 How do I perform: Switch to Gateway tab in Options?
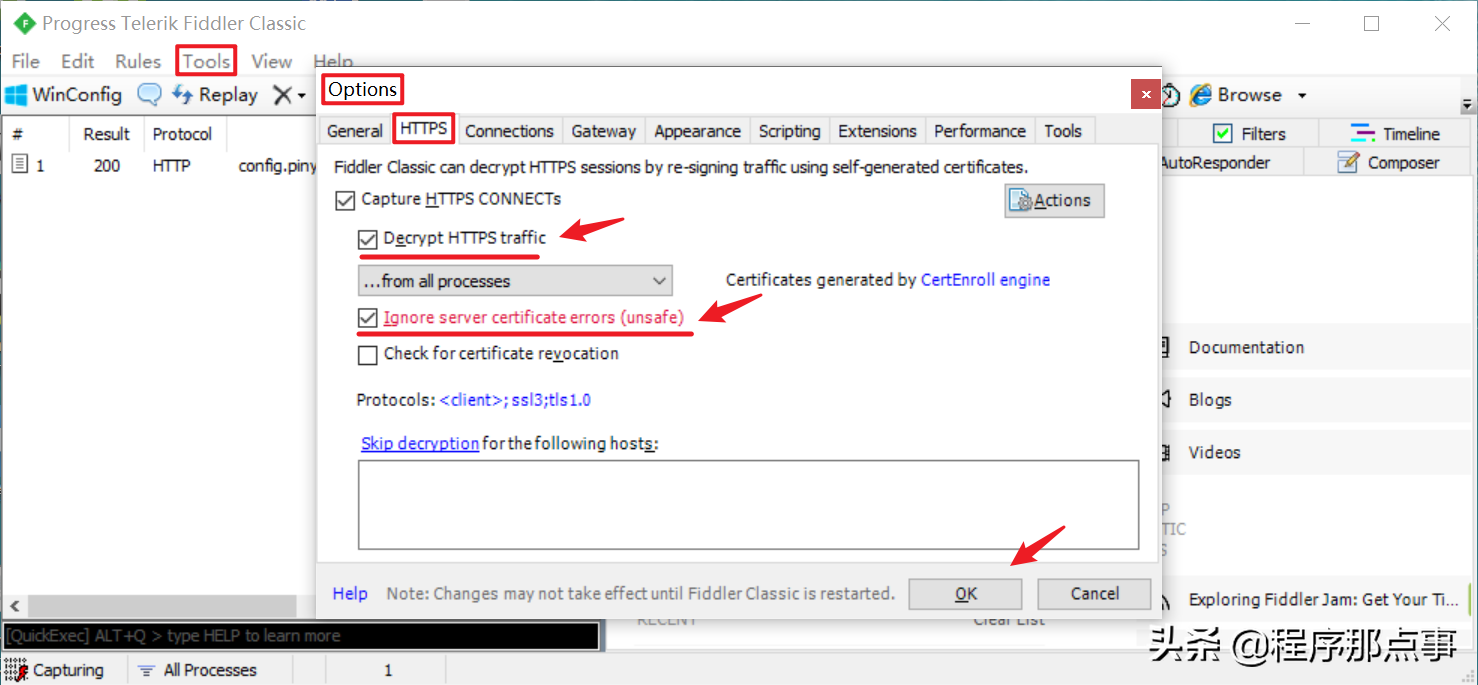[603, 131]
